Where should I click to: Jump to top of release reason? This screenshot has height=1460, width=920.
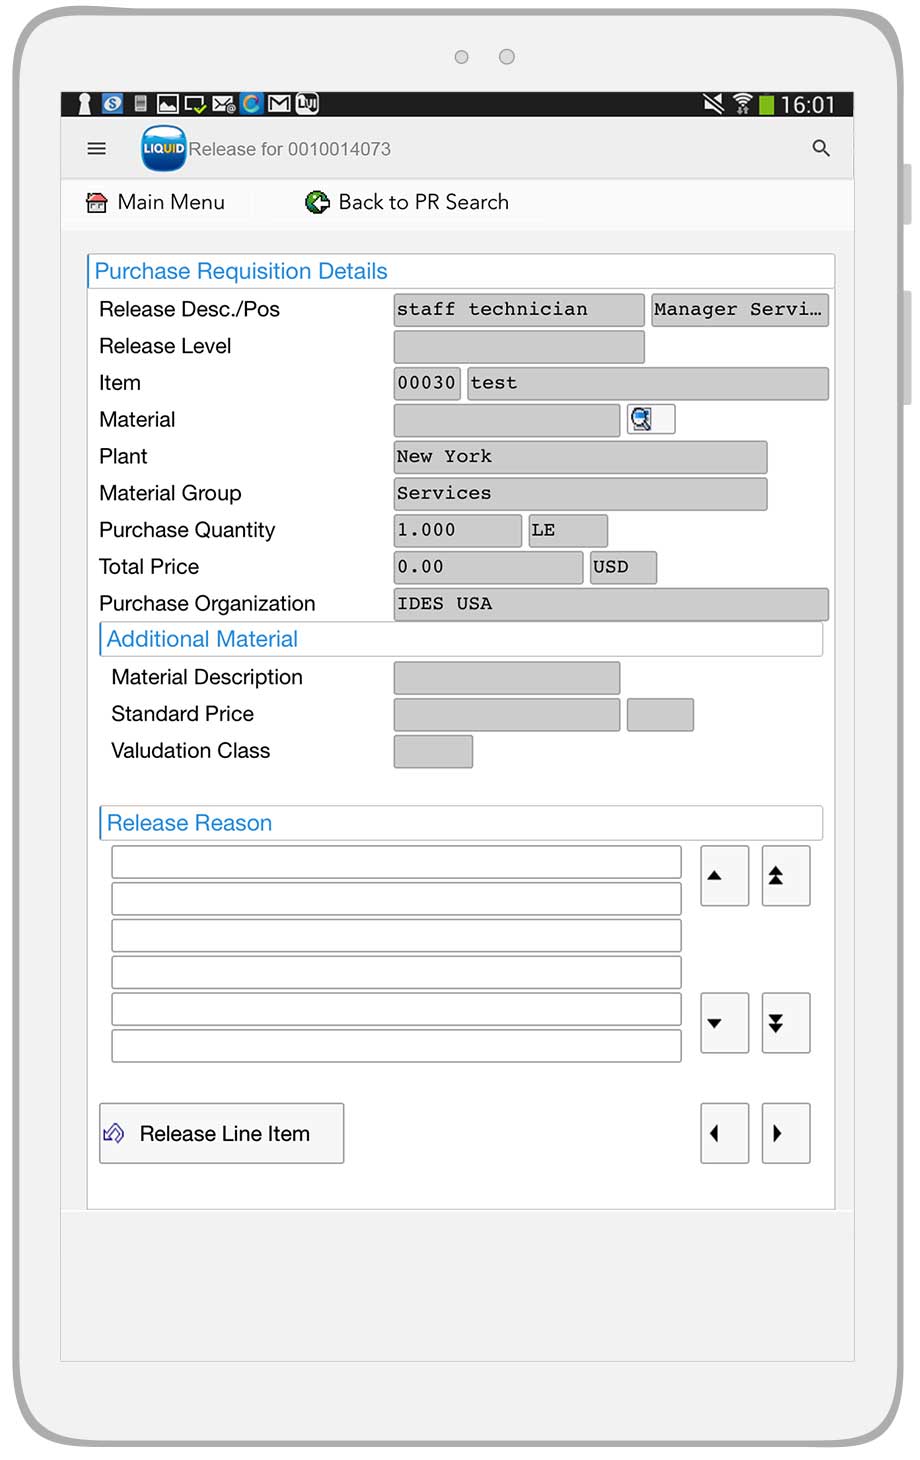(785, 876)
